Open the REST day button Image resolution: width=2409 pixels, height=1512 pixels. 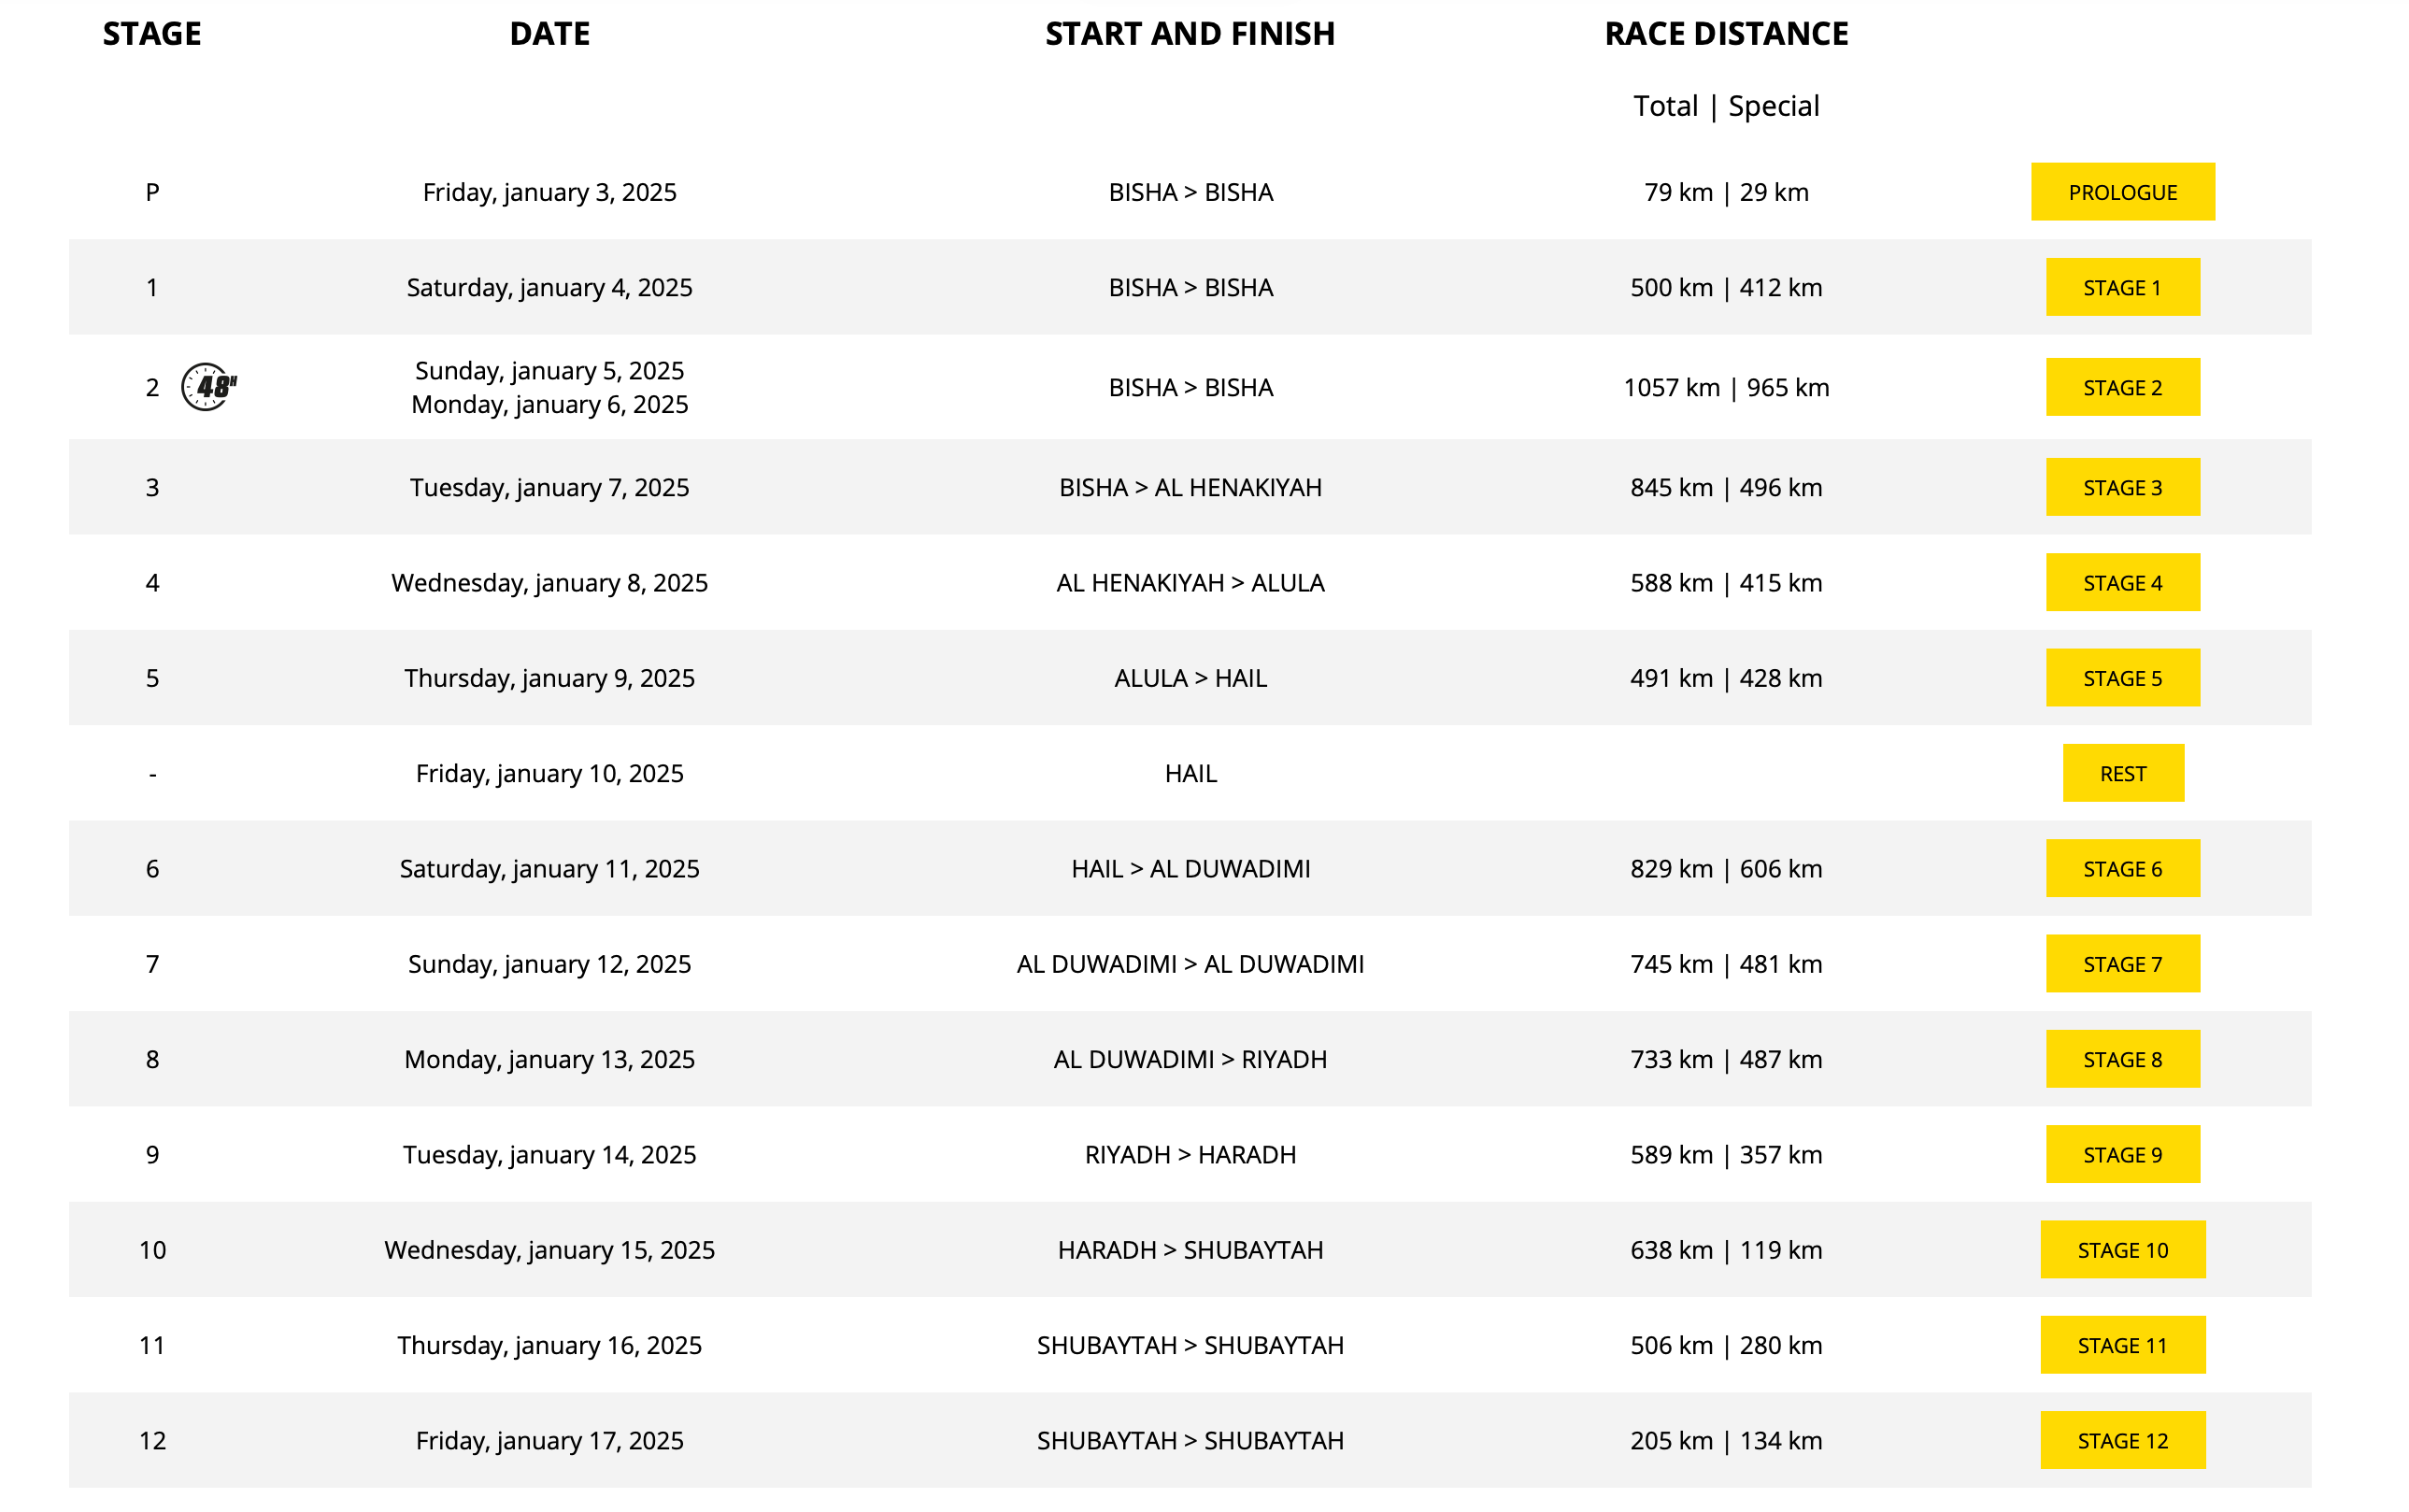tap(2123, 773)
